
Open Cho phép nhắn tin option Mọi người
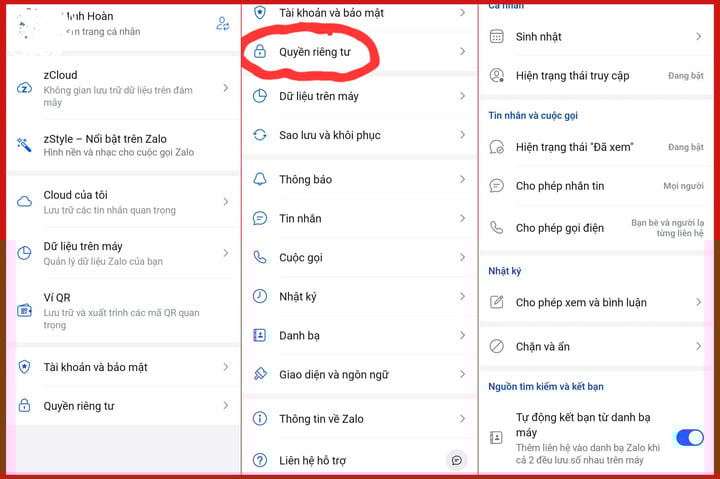coord(683,186)
